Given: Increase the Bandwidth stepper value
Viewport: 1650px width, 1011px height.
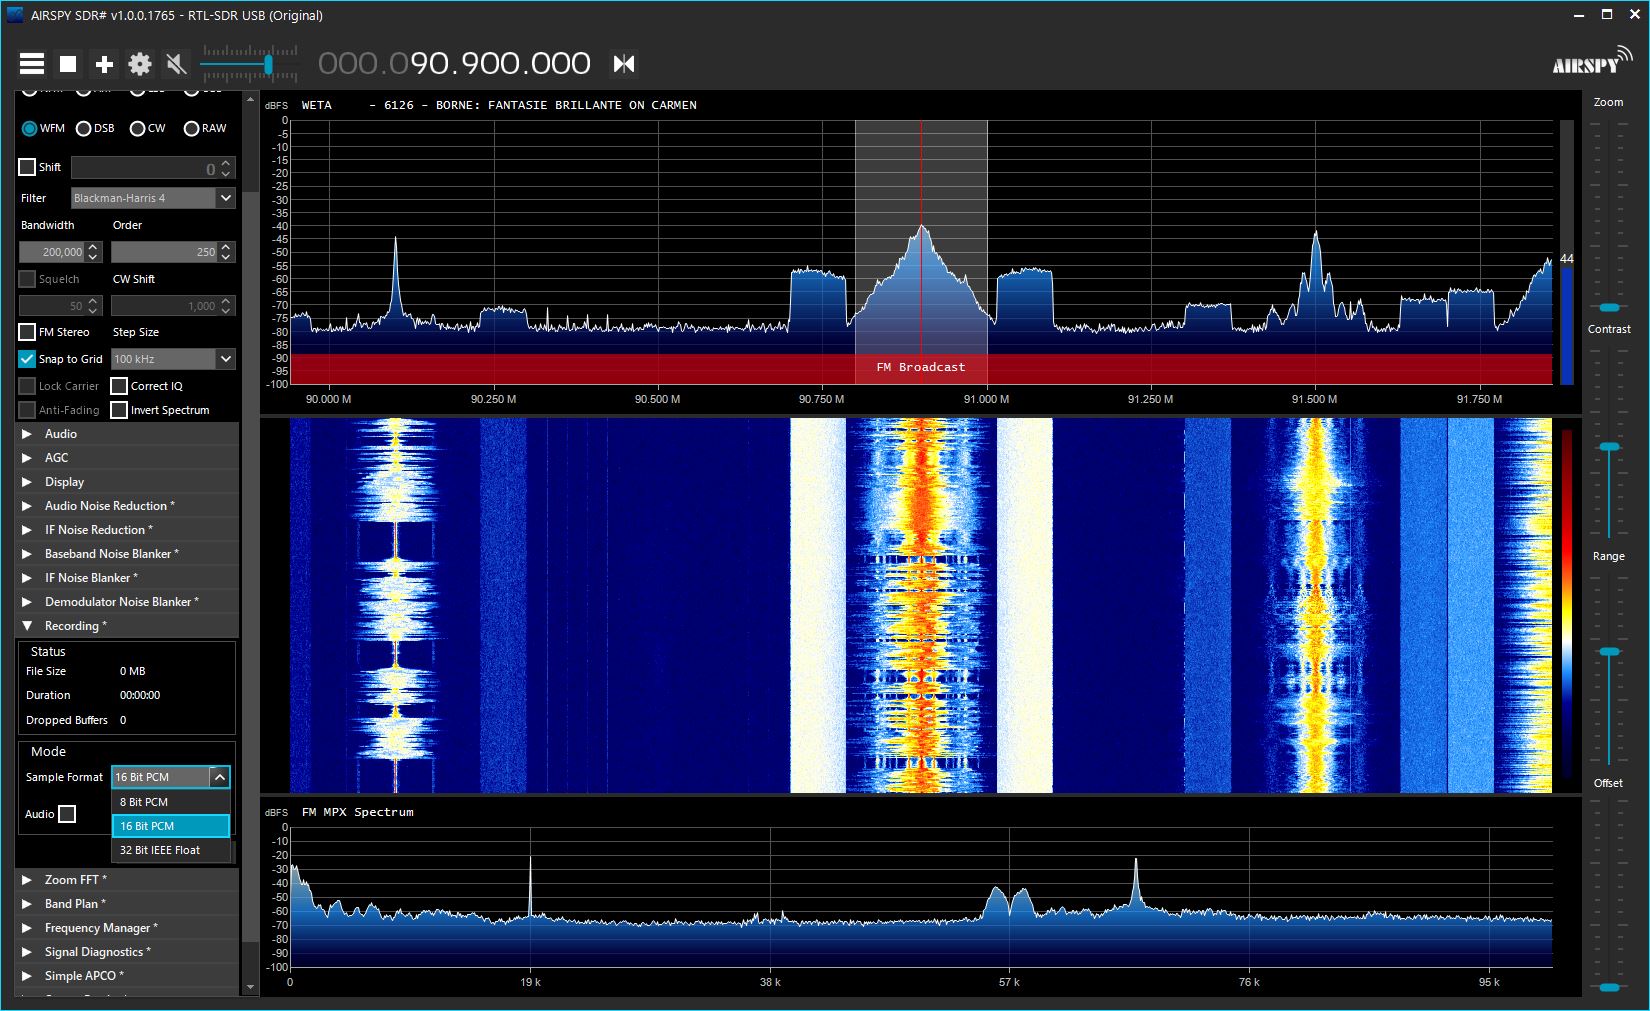Looking at the screenshot, I should pyautogui.click(x=94, y=246).
